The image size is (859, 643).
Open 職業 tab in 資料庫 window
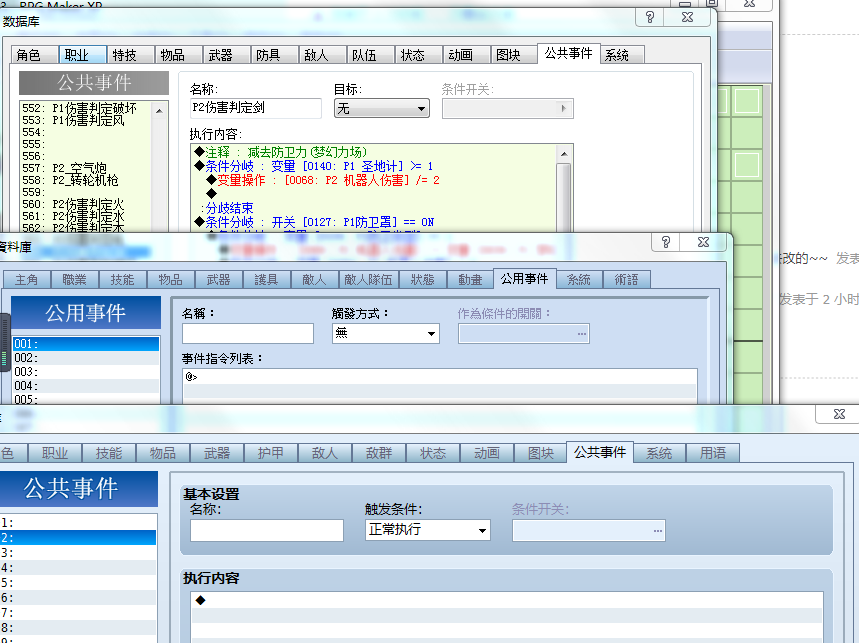(75, 279)
